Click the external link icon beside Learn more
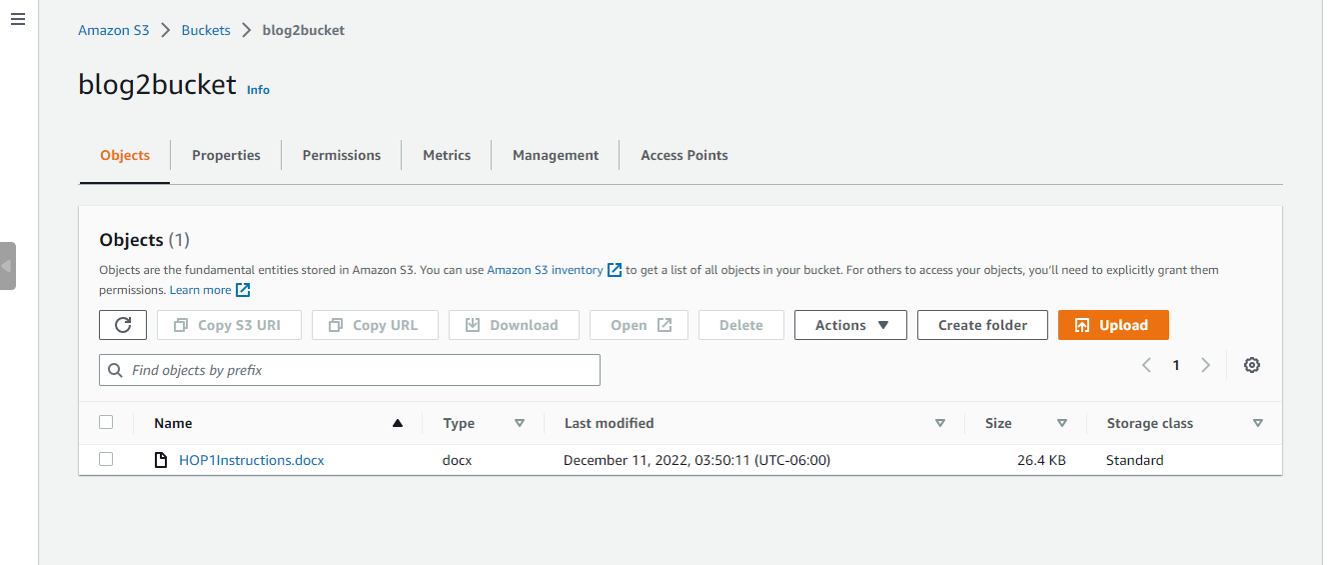The width and height of the screenshot is (1334, 565). pyautogui.click(x=242, y=290)
